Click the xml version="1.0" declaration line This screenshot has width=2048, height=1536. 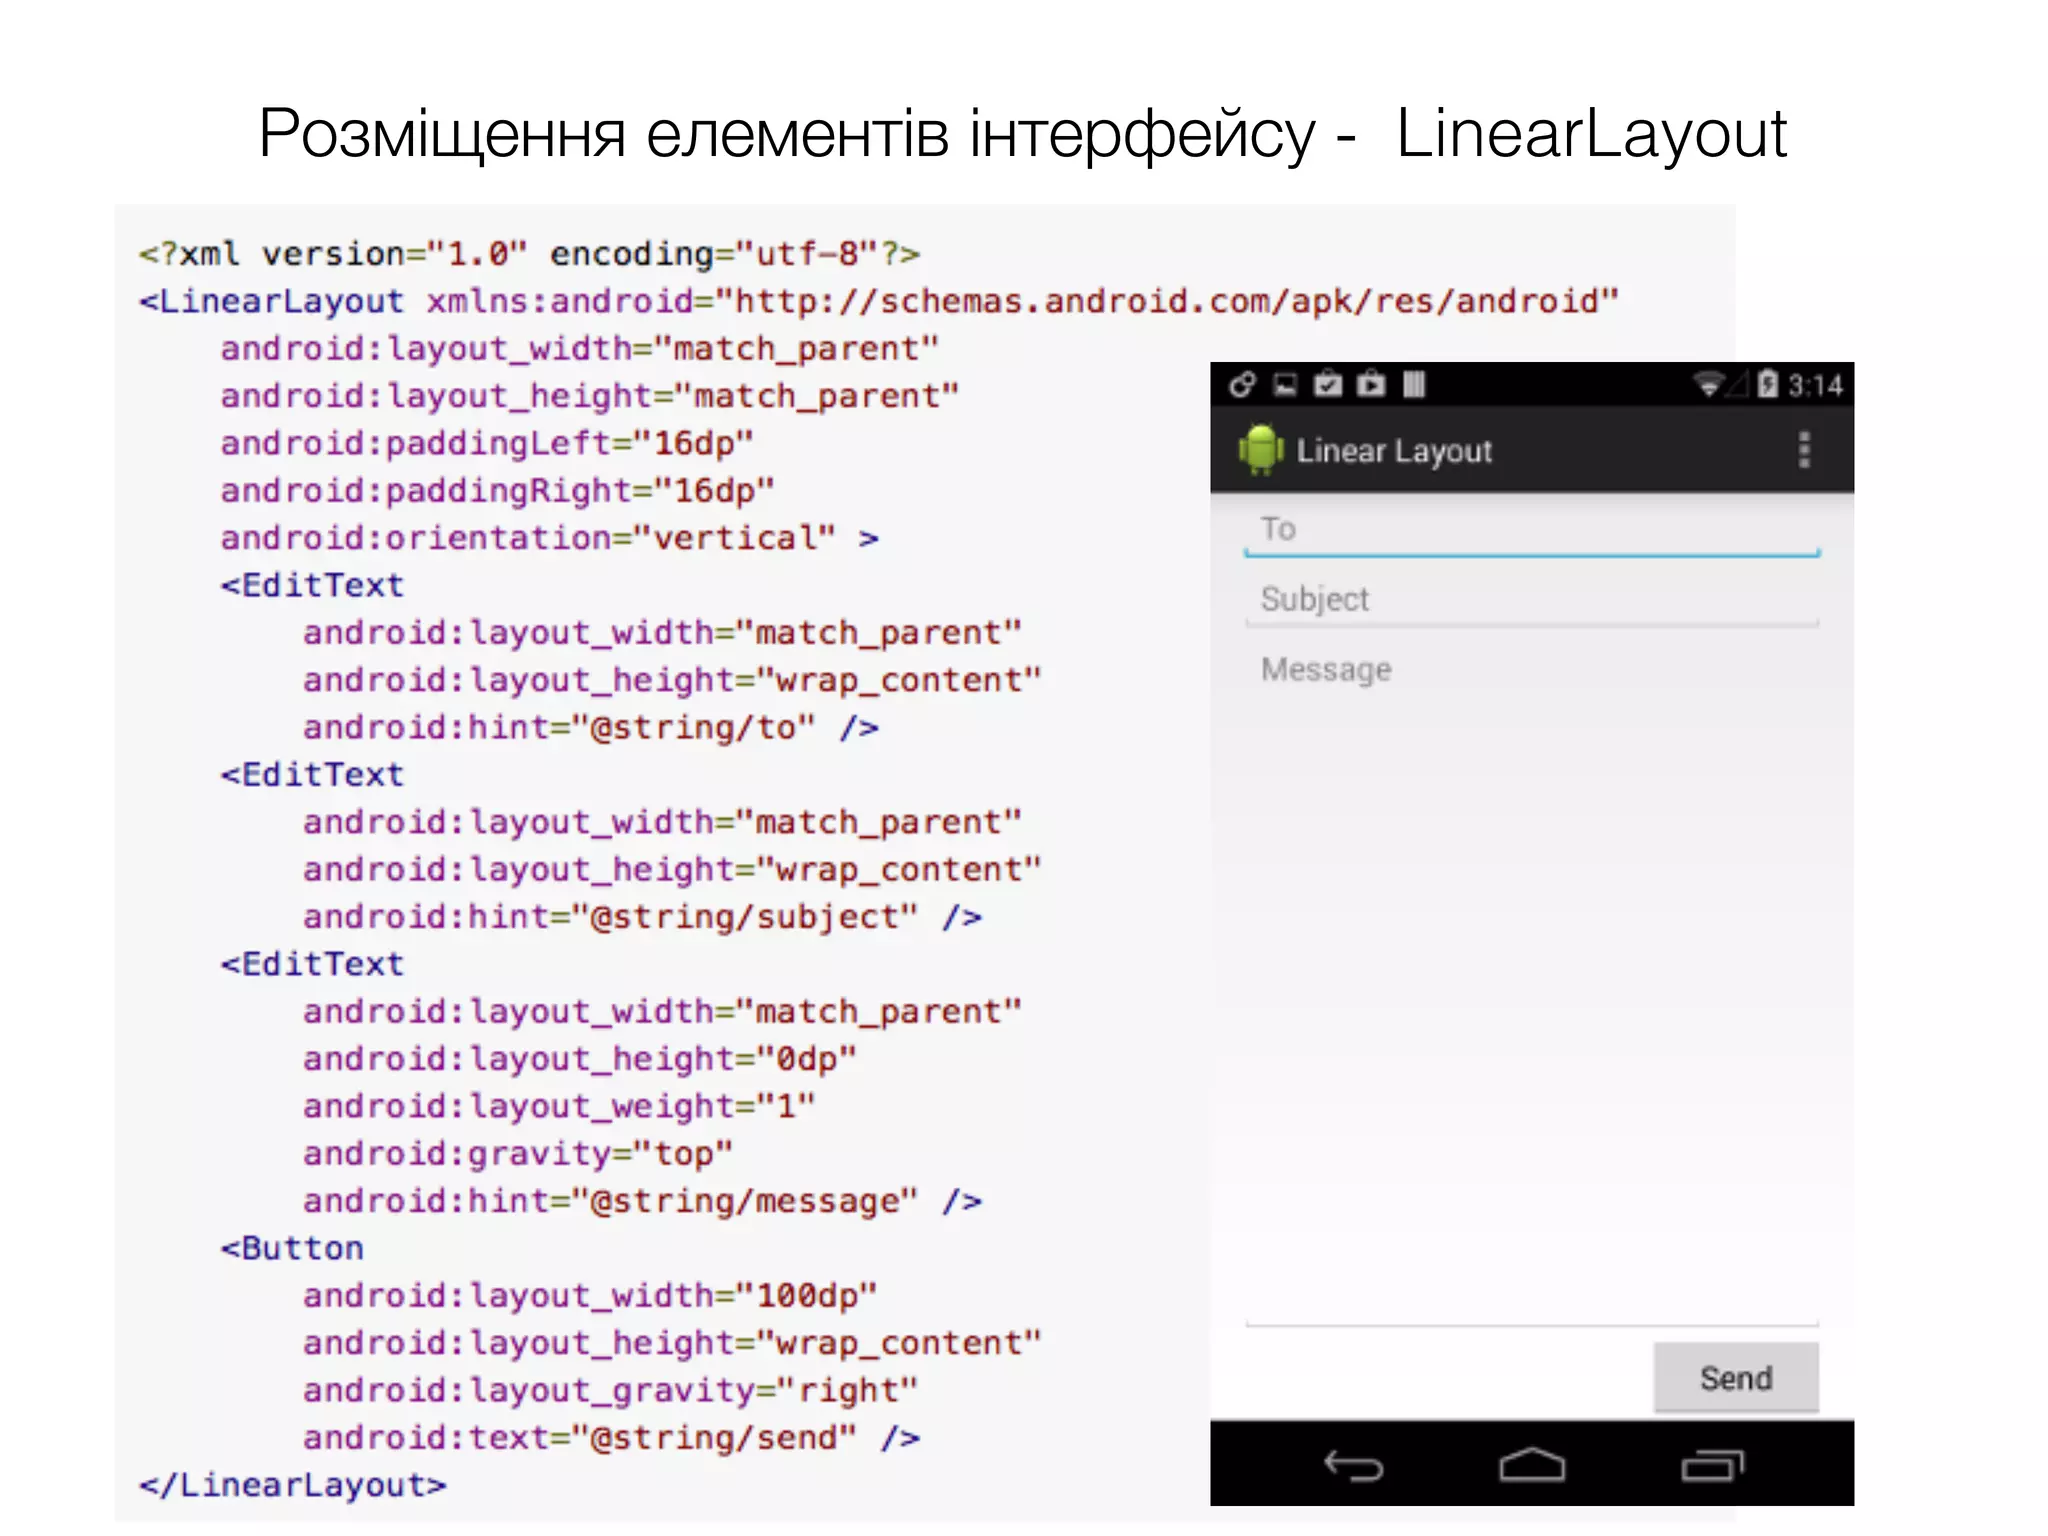pos(529,254)
